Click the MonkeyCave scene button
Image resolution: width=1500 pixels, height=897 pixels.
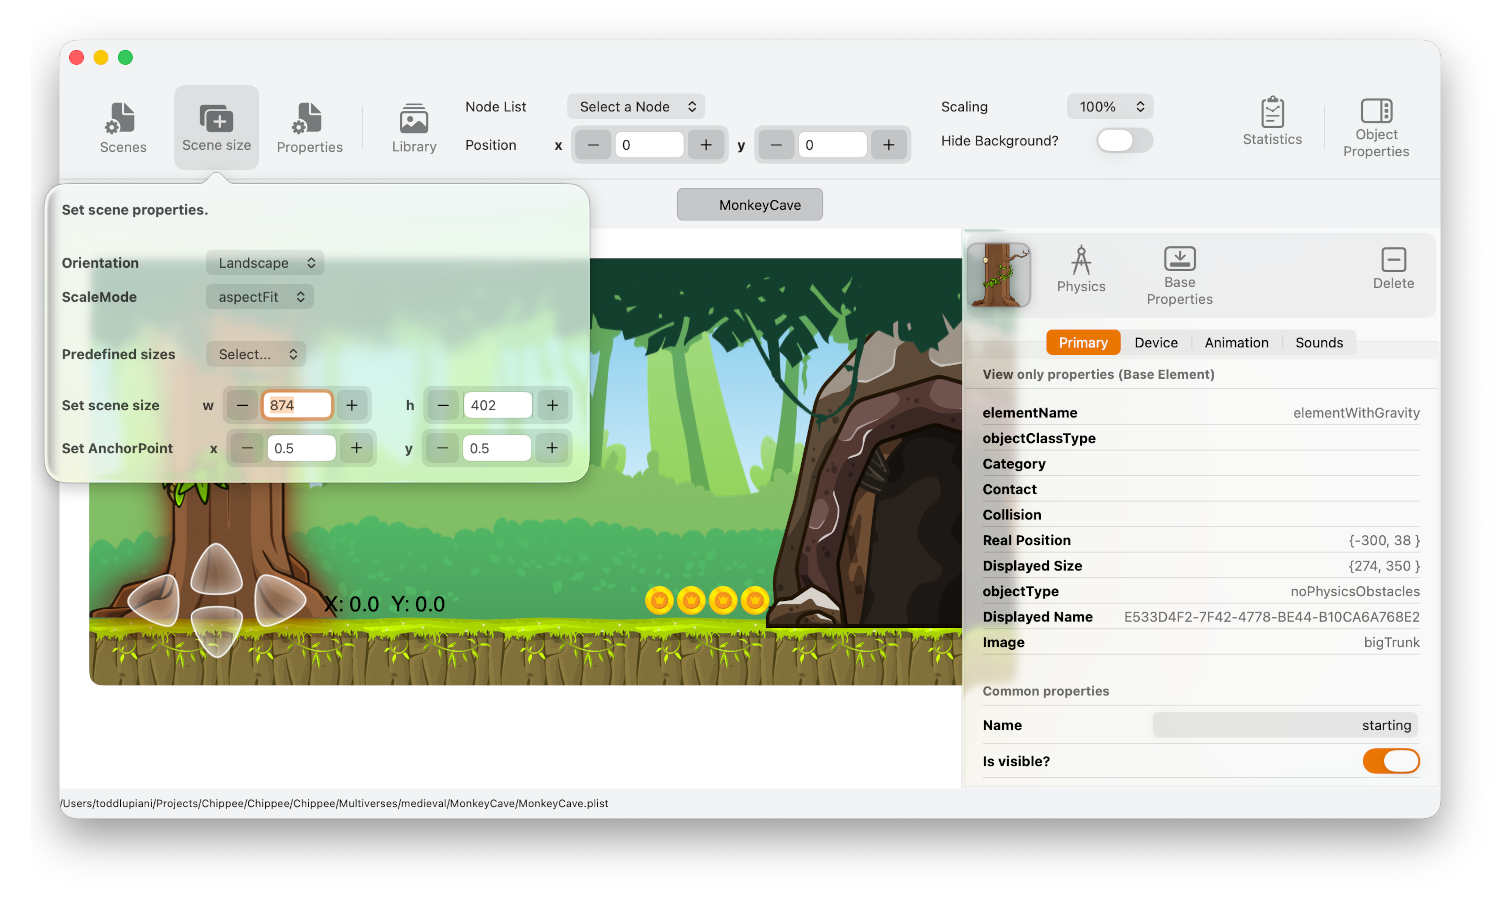(x=750, y=205)
